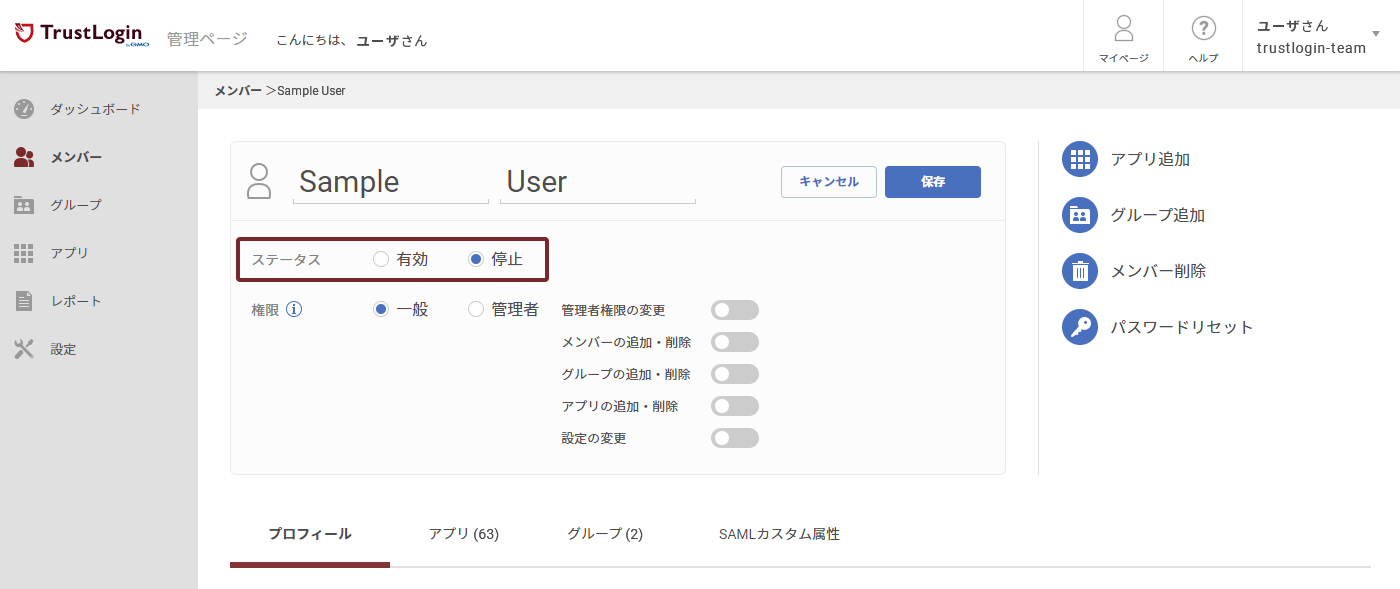Switch to the アプリ (63) tab
The image size is (1400, 589).
tap(463, 534)
